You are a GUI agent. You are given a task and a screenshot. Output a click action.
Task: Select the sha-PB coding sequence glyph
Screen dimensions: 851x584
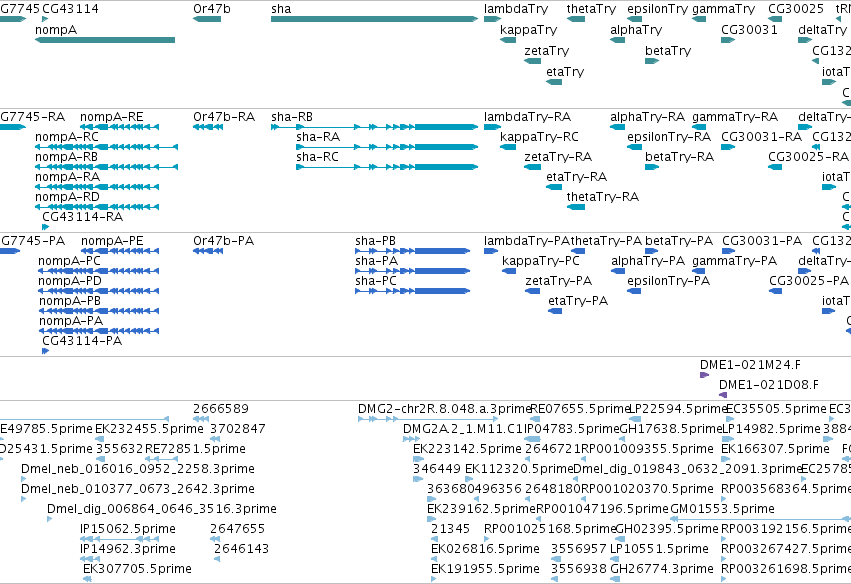(412, 251)
